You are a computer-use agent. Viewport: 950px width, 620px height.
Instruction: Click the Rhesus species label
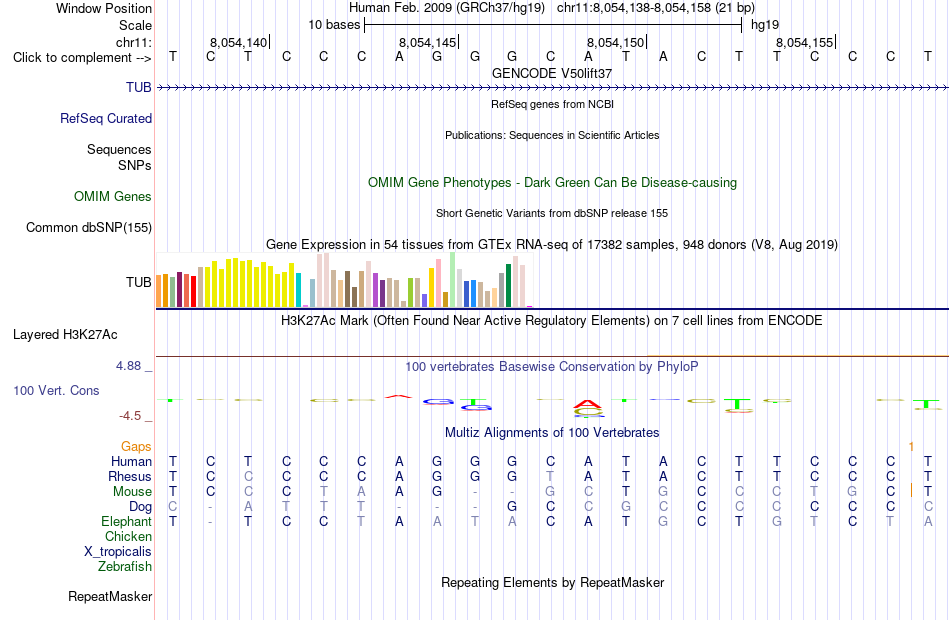point(130,476)
